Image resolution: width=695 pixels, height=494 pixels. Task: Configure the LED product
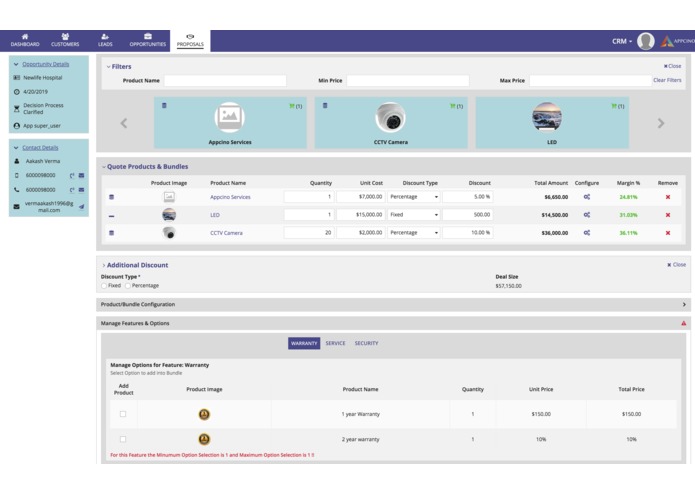[x=586, y=215]
